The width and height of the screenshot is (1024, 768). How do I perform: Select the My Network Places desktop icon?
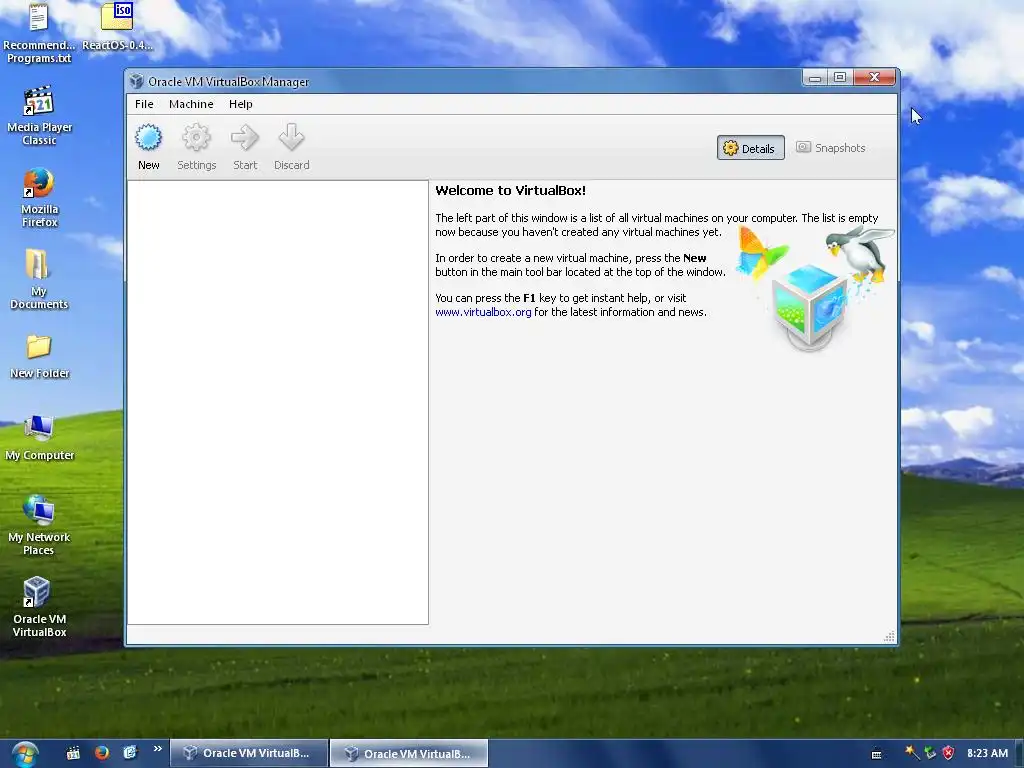tap(39, 526)
